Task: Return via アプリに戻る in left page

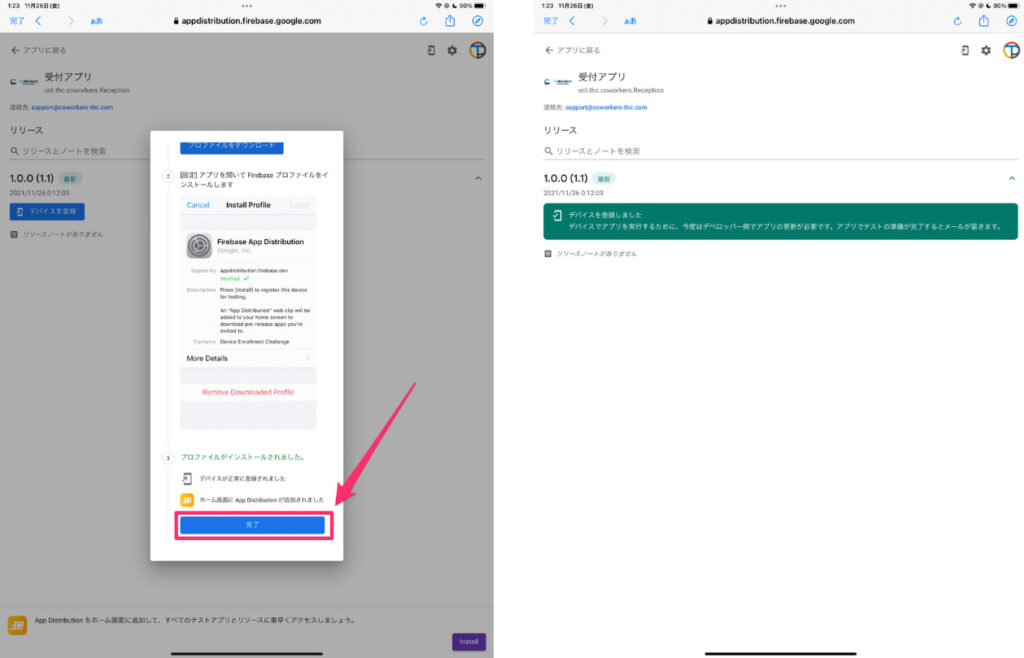Action: [x=39, y=50]
